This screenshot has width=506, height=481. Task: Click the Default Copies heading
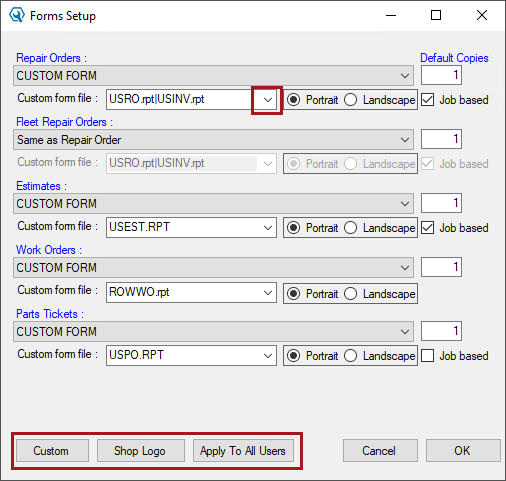click(x=454, y=58)
